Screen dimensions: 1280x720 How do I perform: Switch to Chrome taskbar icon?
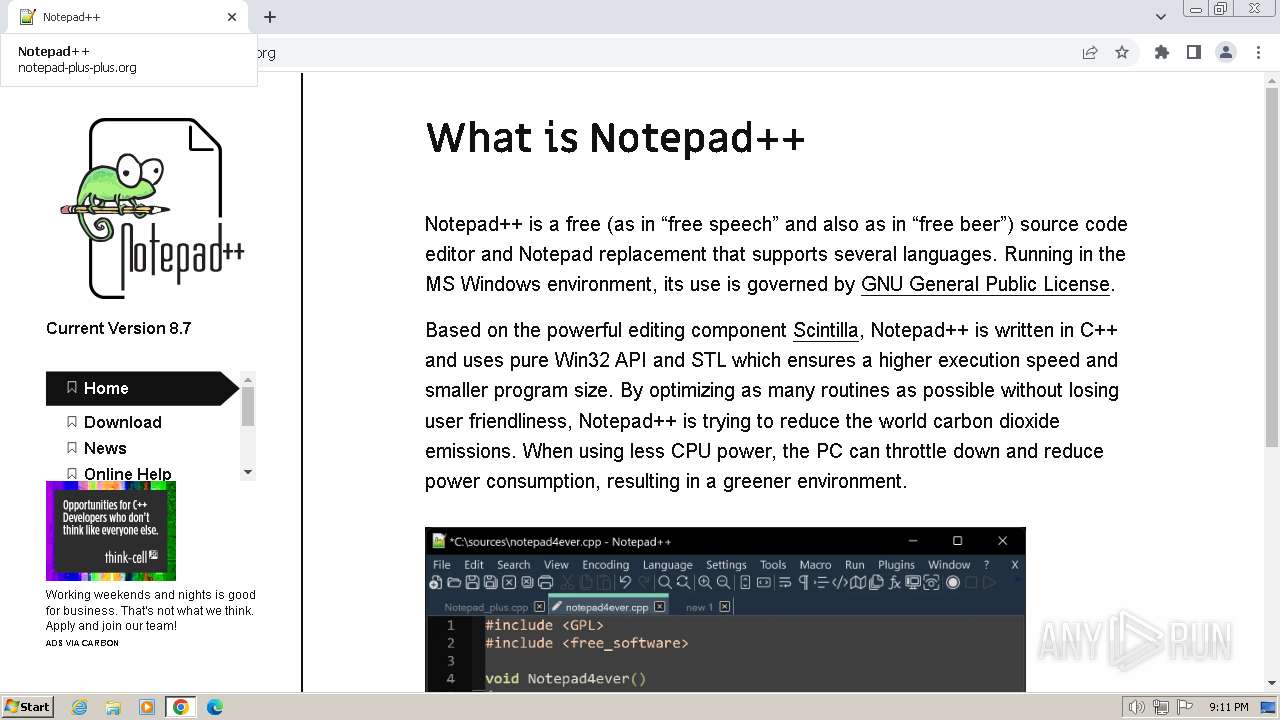181,707
